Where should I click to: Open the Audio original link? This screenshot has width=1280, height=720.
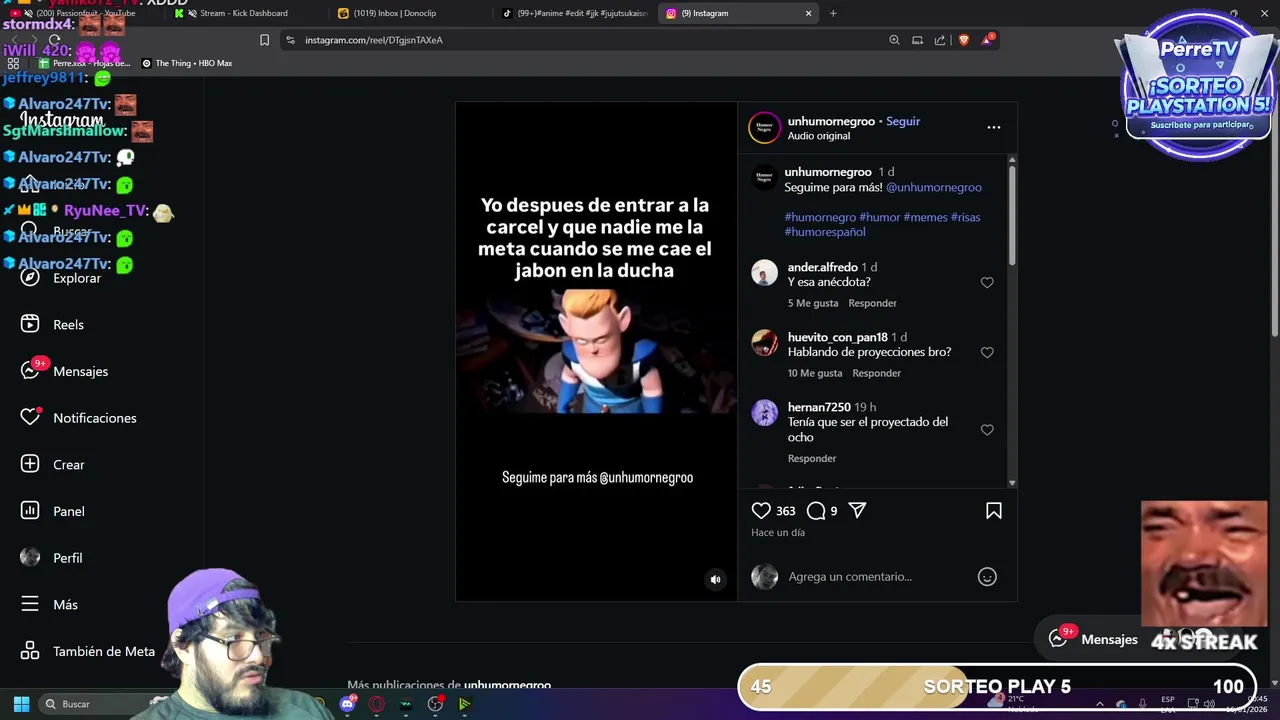(818, 136)
